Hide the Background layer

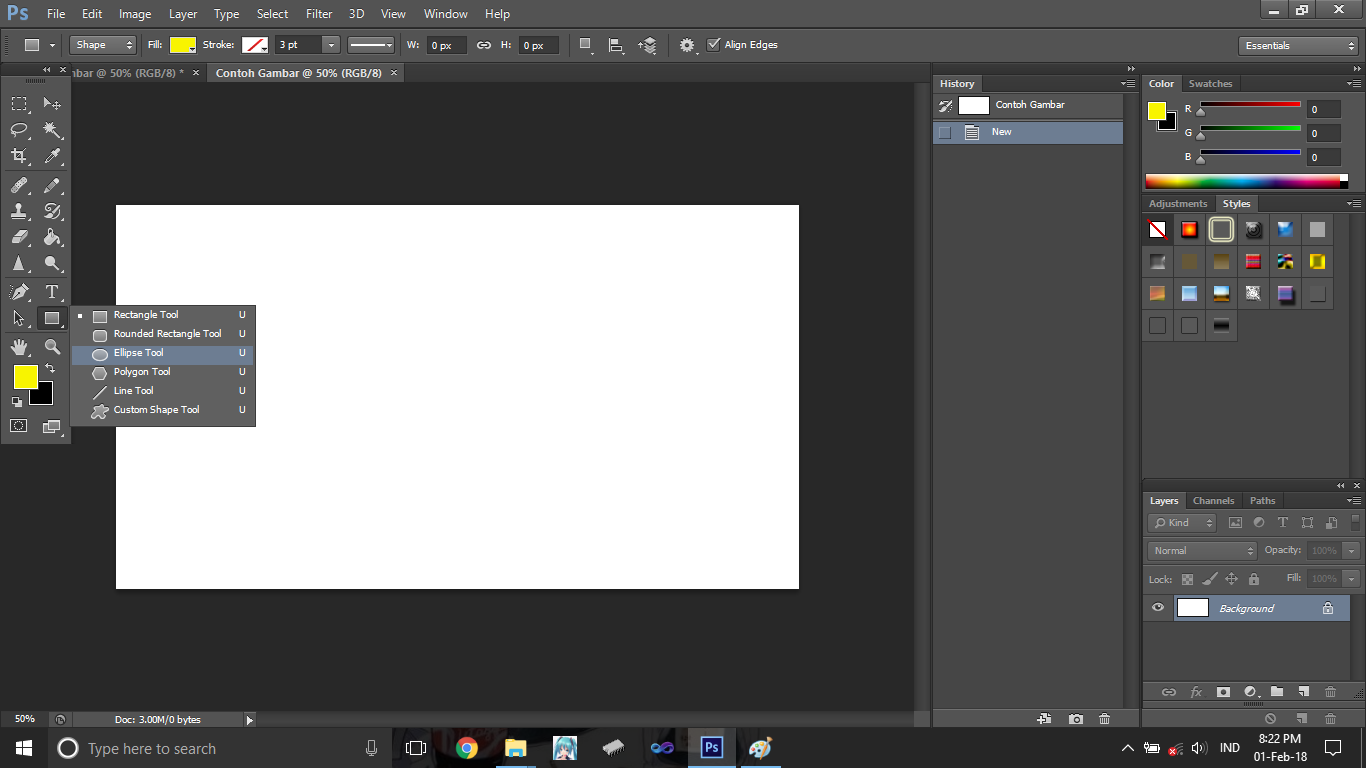pyautogui.click(x=1157, y=607)
